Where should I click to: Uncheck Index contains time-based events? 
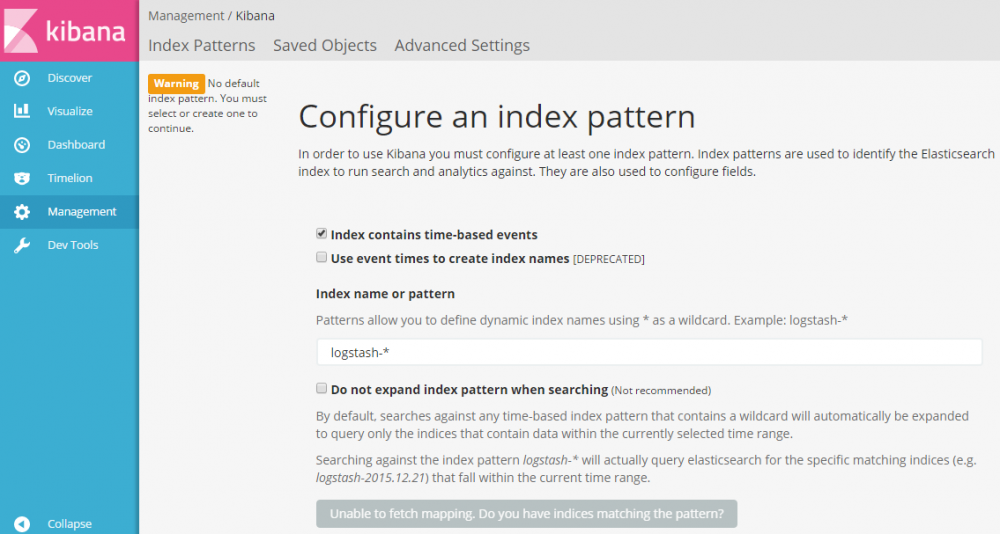[322, 234]
